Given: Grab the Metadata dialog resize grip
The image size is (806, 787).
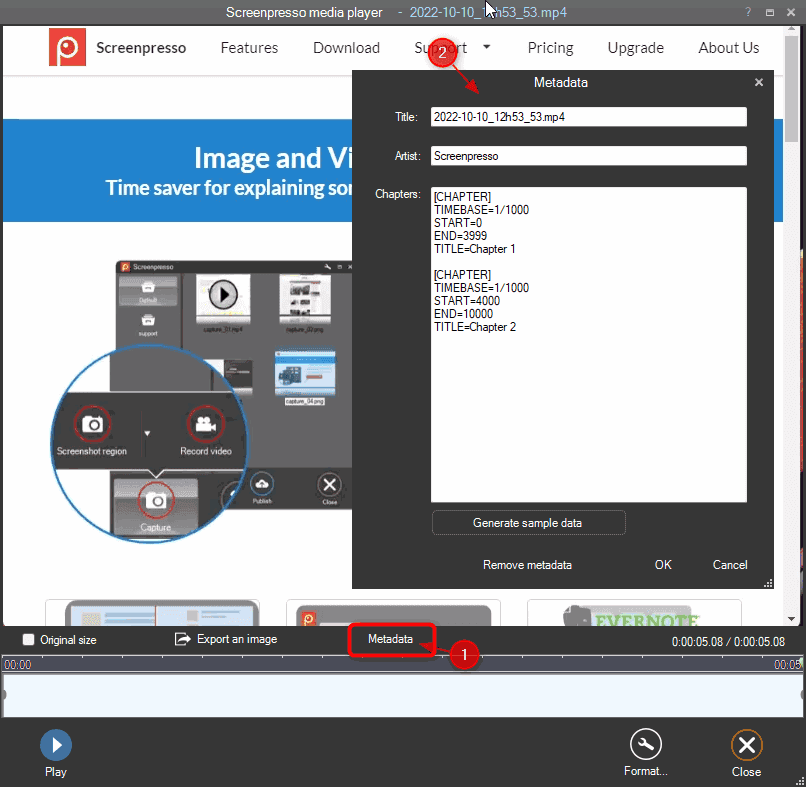Looking at the screenshot, I should (x=768, y=583).
